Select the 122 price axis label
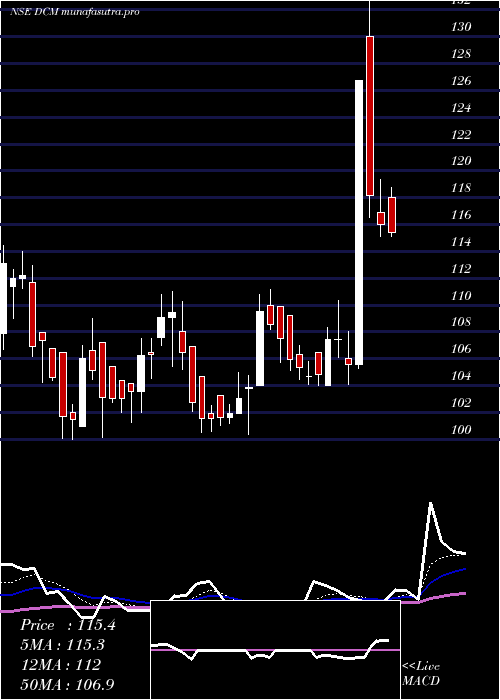This screenshot has height=700, width=500. pos(460,134)
